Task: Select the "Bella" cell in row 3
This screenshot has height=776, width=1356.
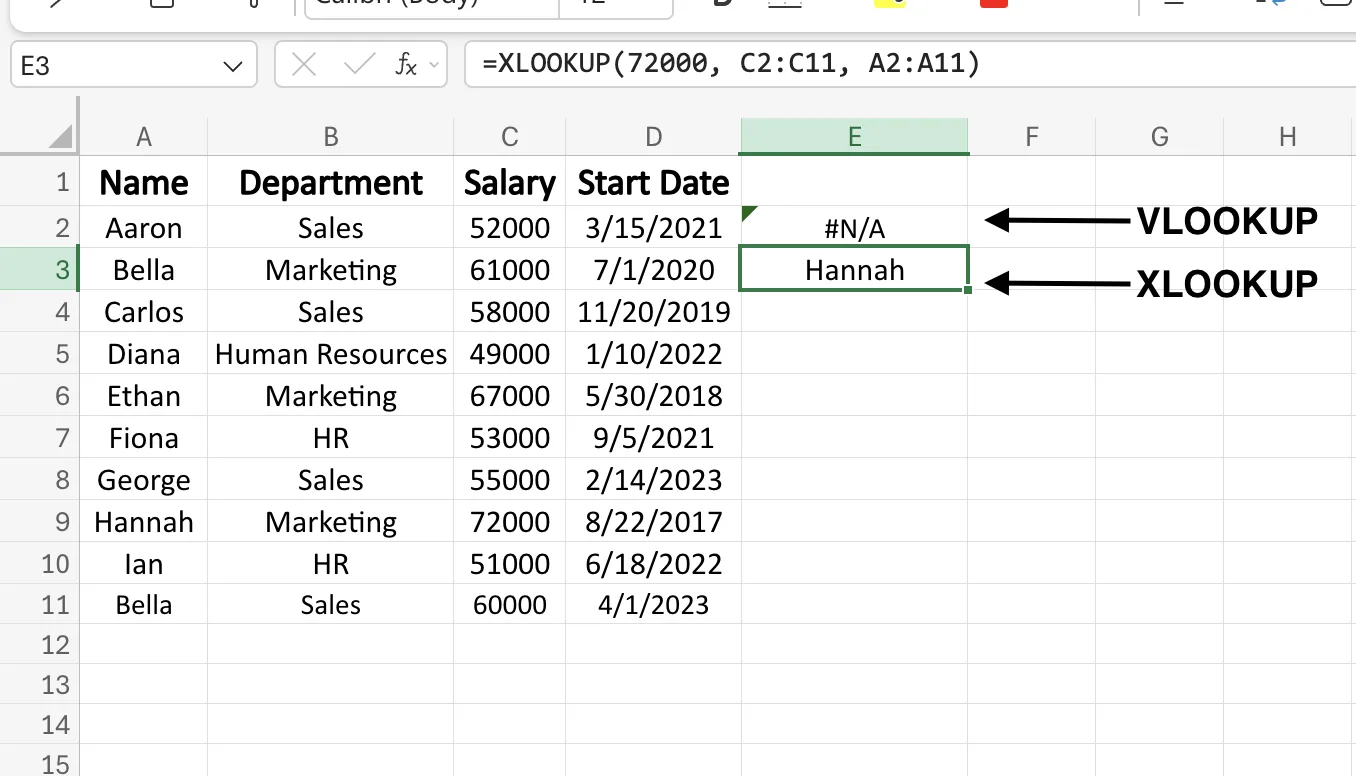Action: tap(144, 270)
